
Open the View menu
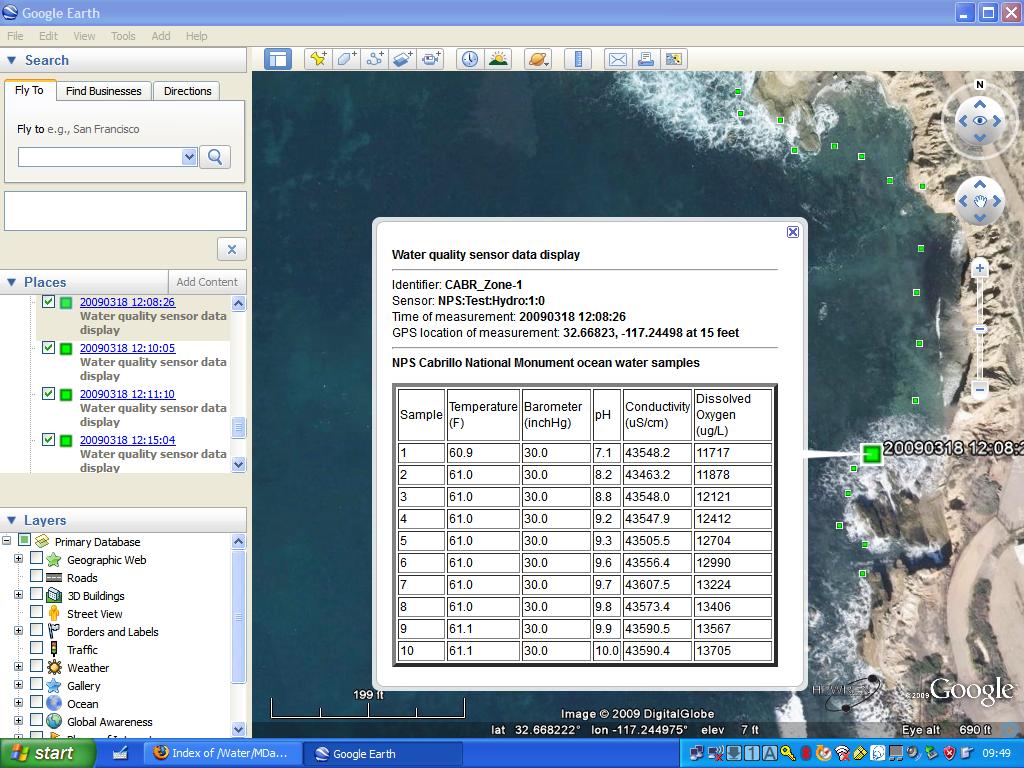tap(84, 36)
